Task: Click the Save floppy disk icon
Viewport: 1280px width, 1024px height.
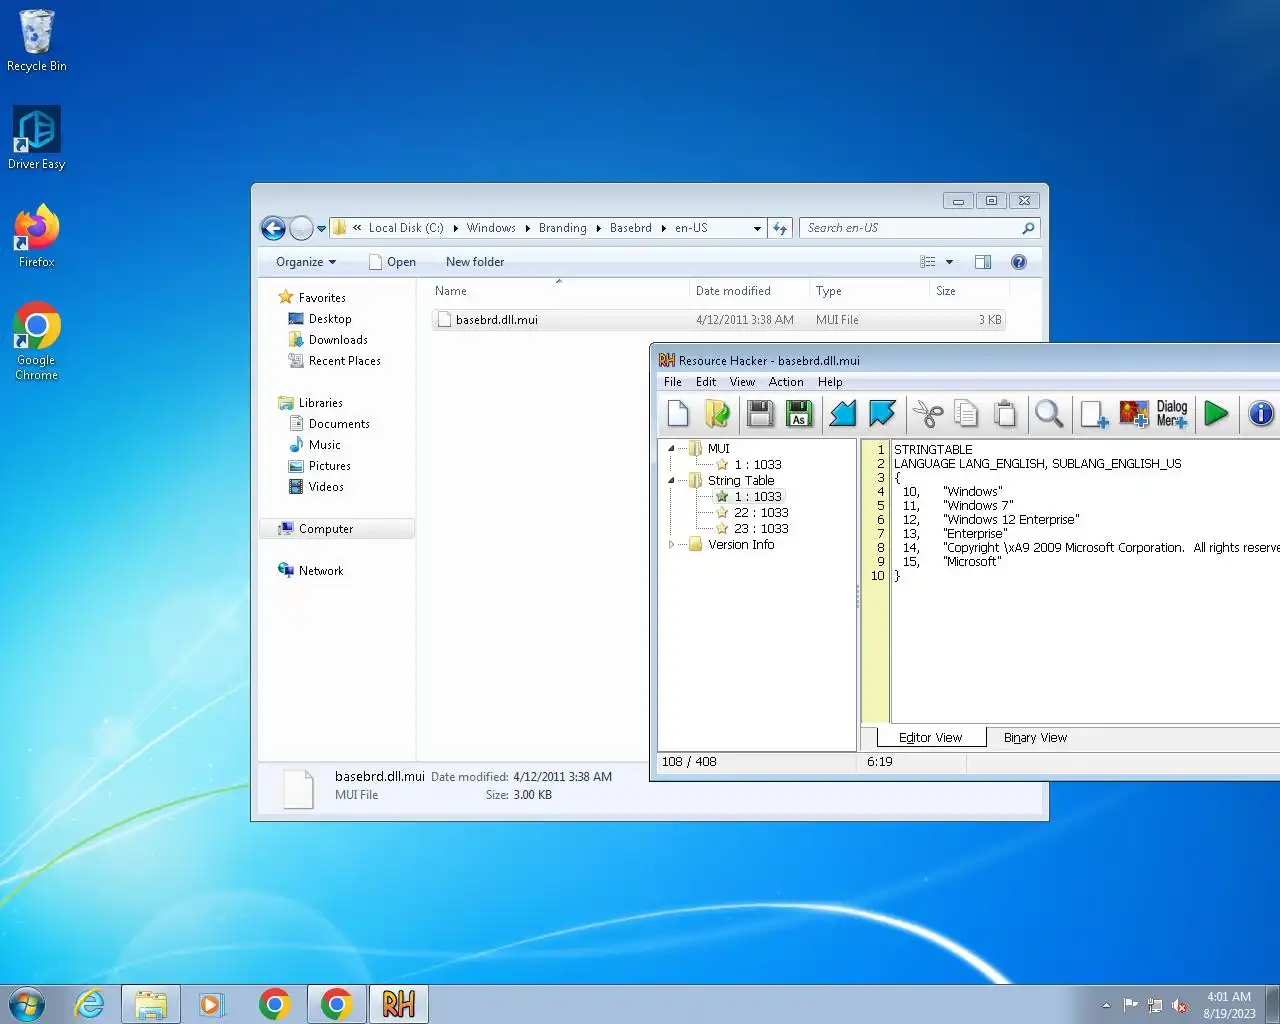Action: 760,413
